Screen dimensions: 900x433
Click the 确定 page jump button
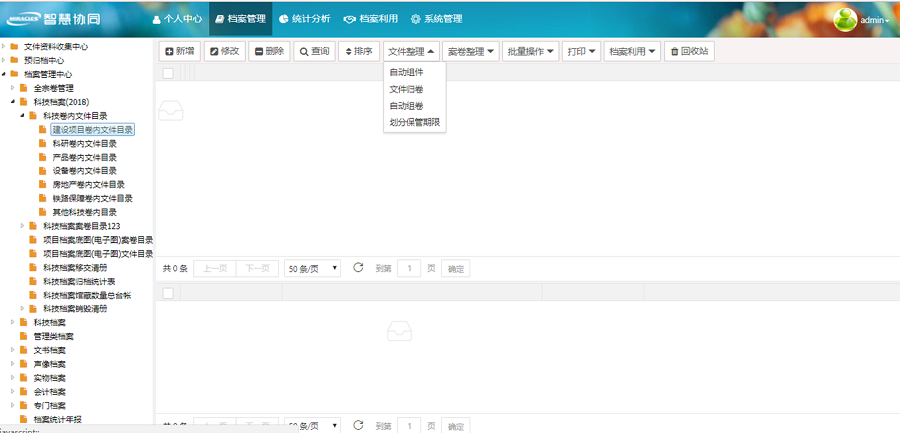[x=456, y=268]
